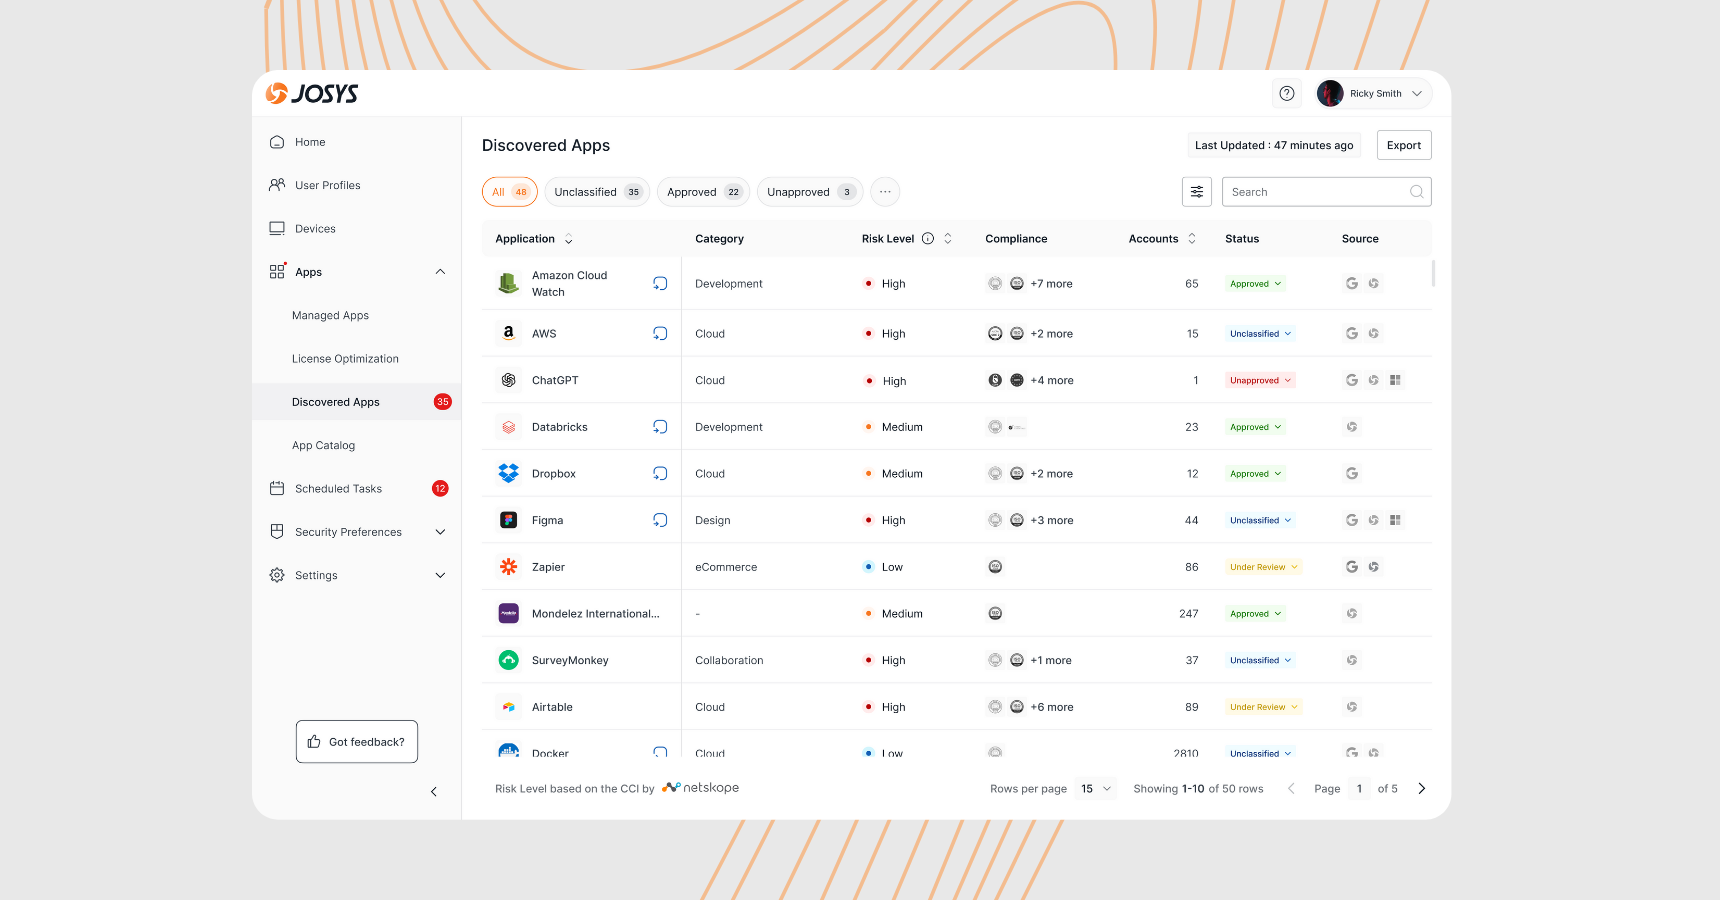This screenshot has width=1720, height=900.
Task: Click the SurveyMonkey app logo
Action: coord(509,660)
